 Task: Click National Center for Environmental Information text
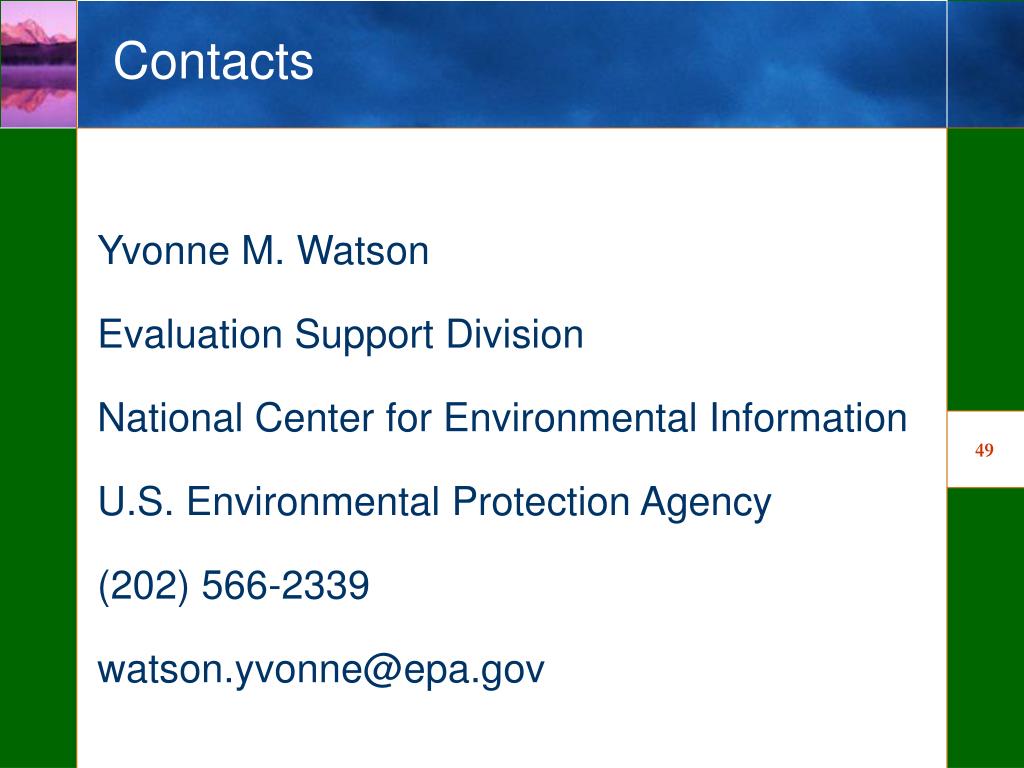[502, 418]
